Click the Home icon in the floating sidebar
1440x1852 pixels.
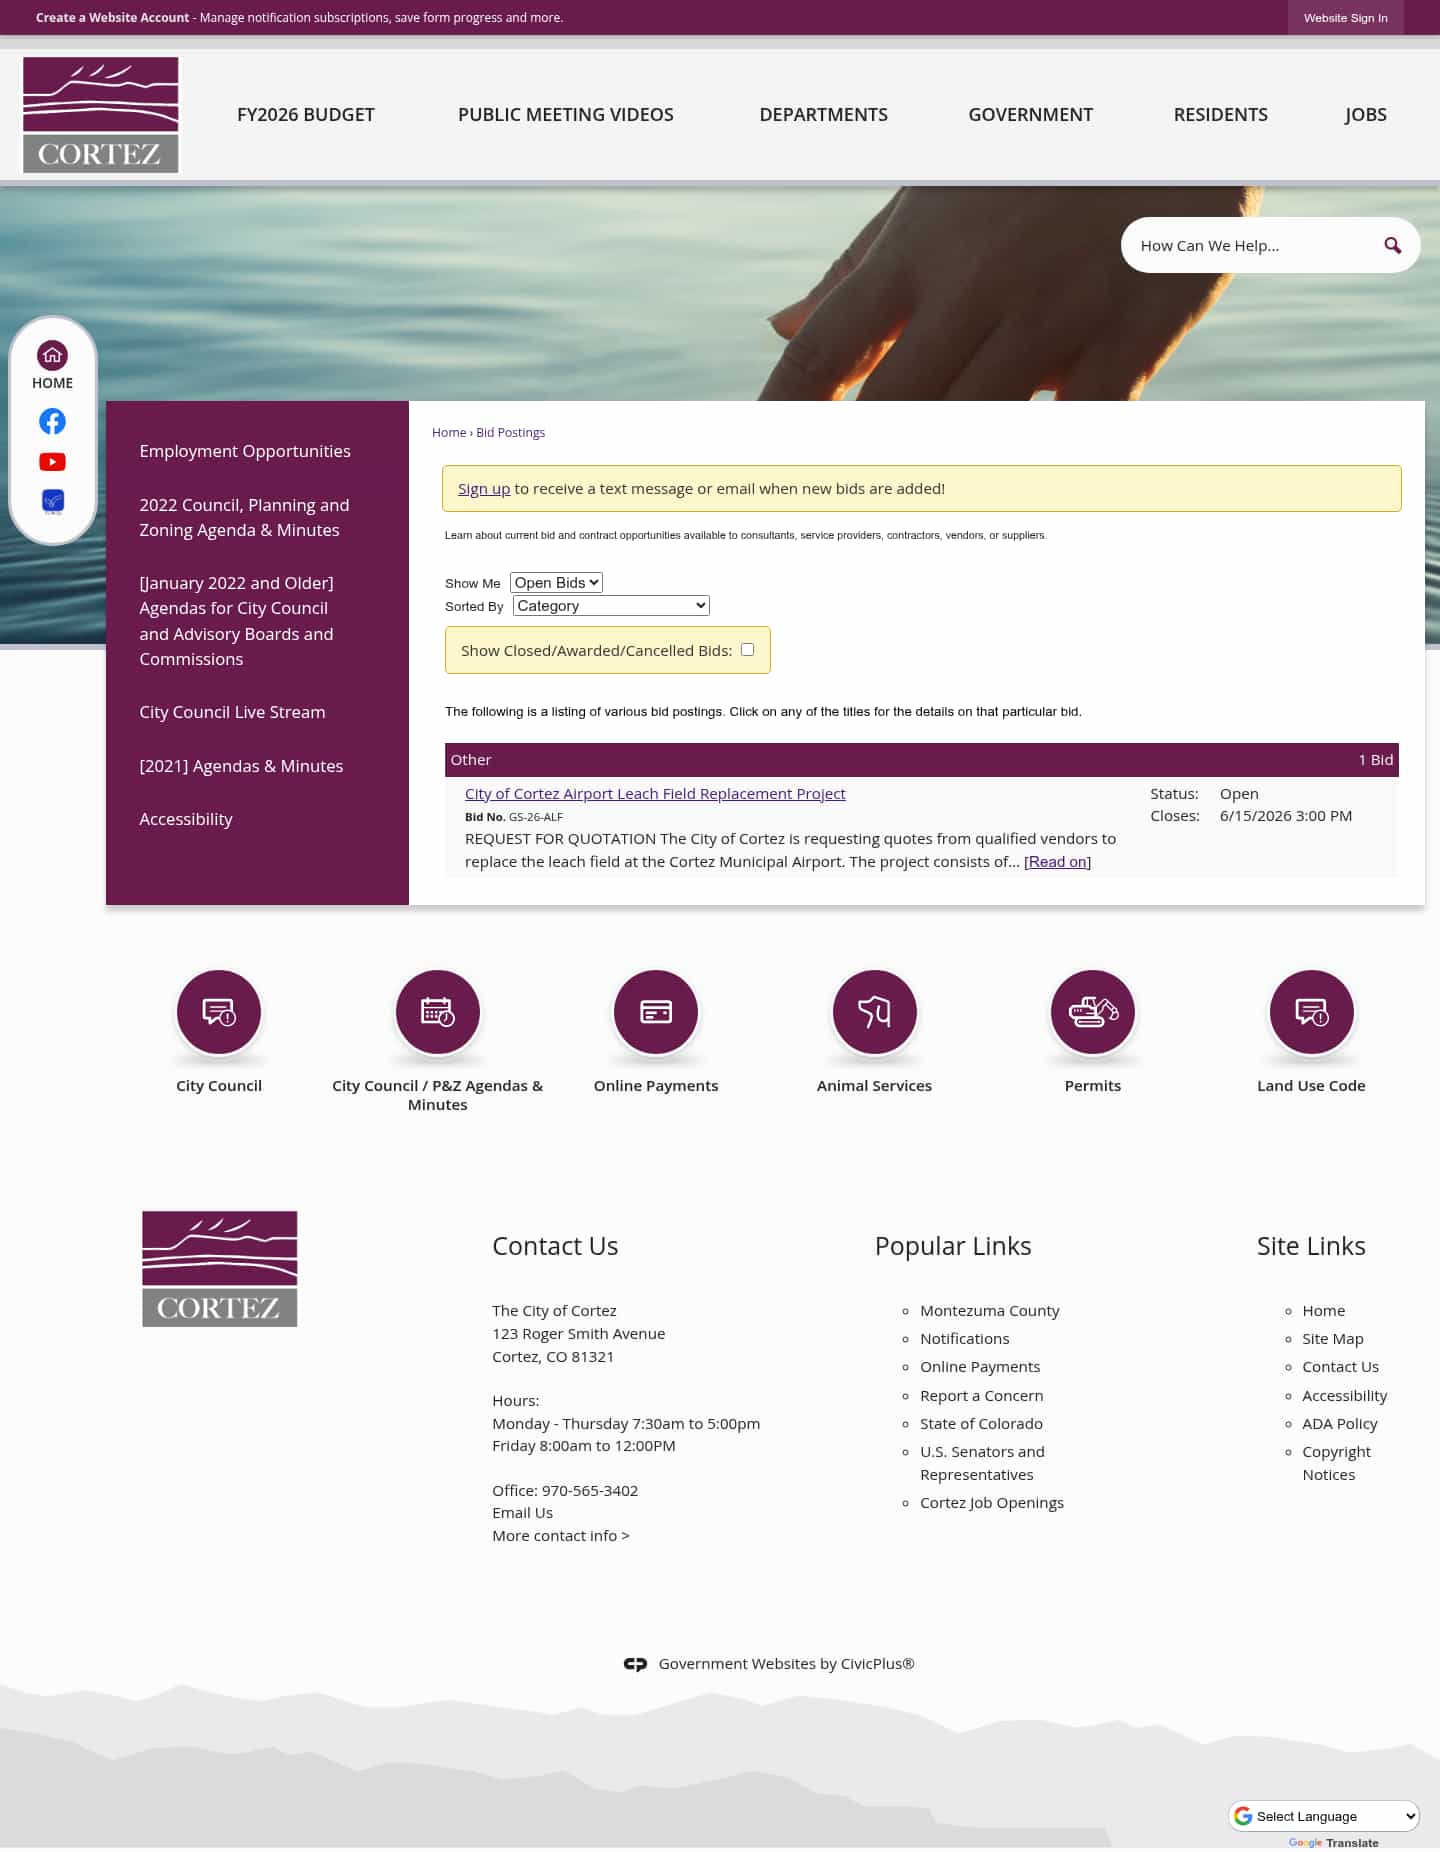tap(52, 355)
